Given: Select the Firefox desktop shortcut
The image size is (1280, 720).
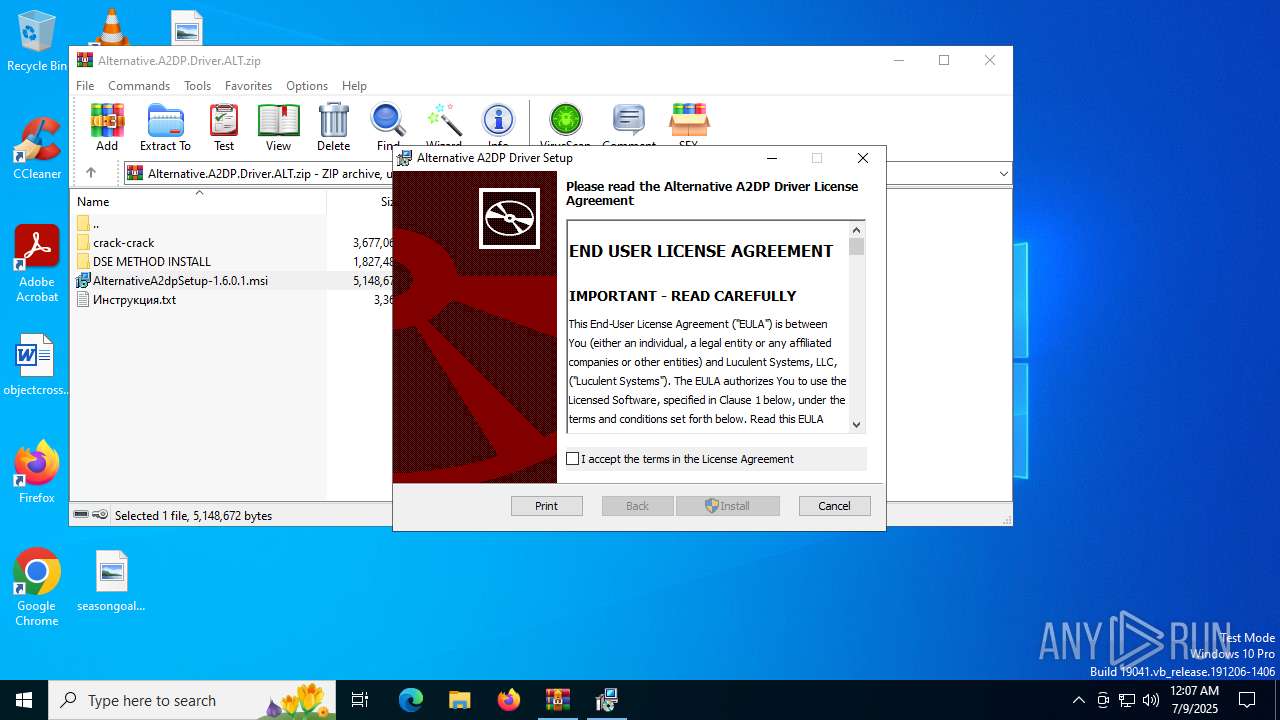Looking at the screenshot, I should (37, 473).
